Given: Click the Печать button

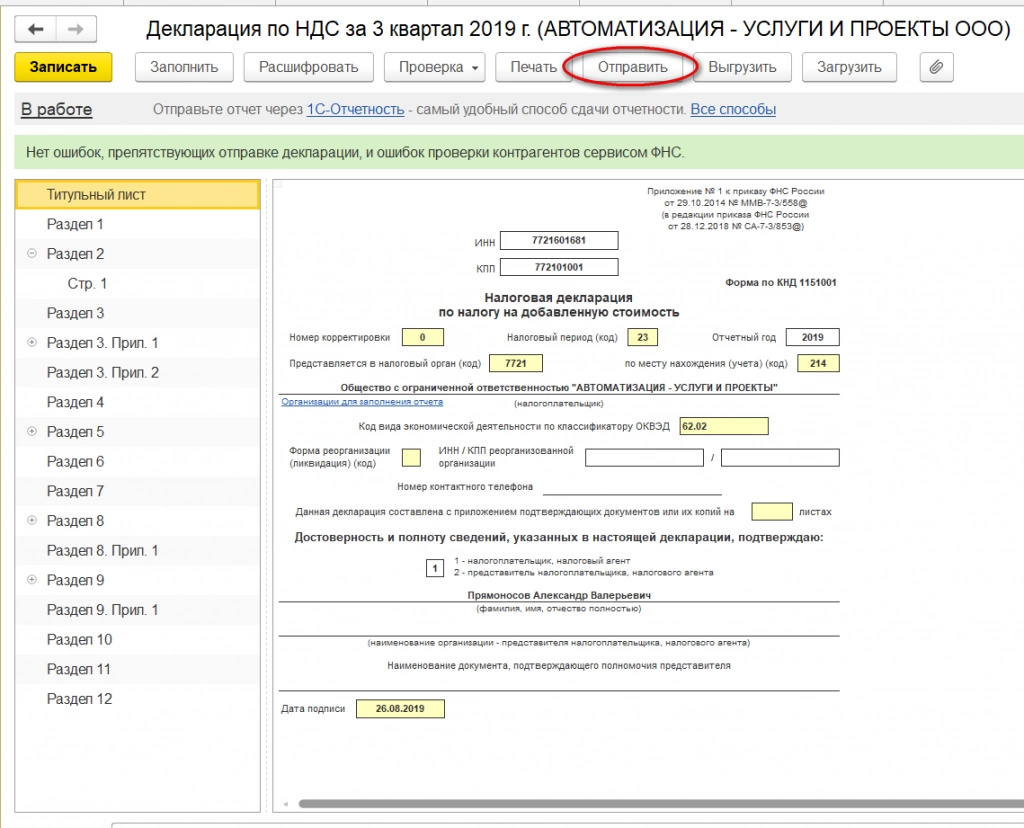Looking at the screenshot, I should 534,67.
